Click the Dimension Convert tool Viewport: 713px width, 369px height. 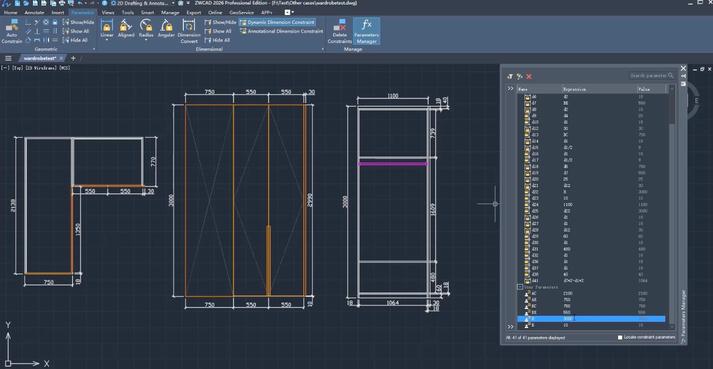coord(189,31)
